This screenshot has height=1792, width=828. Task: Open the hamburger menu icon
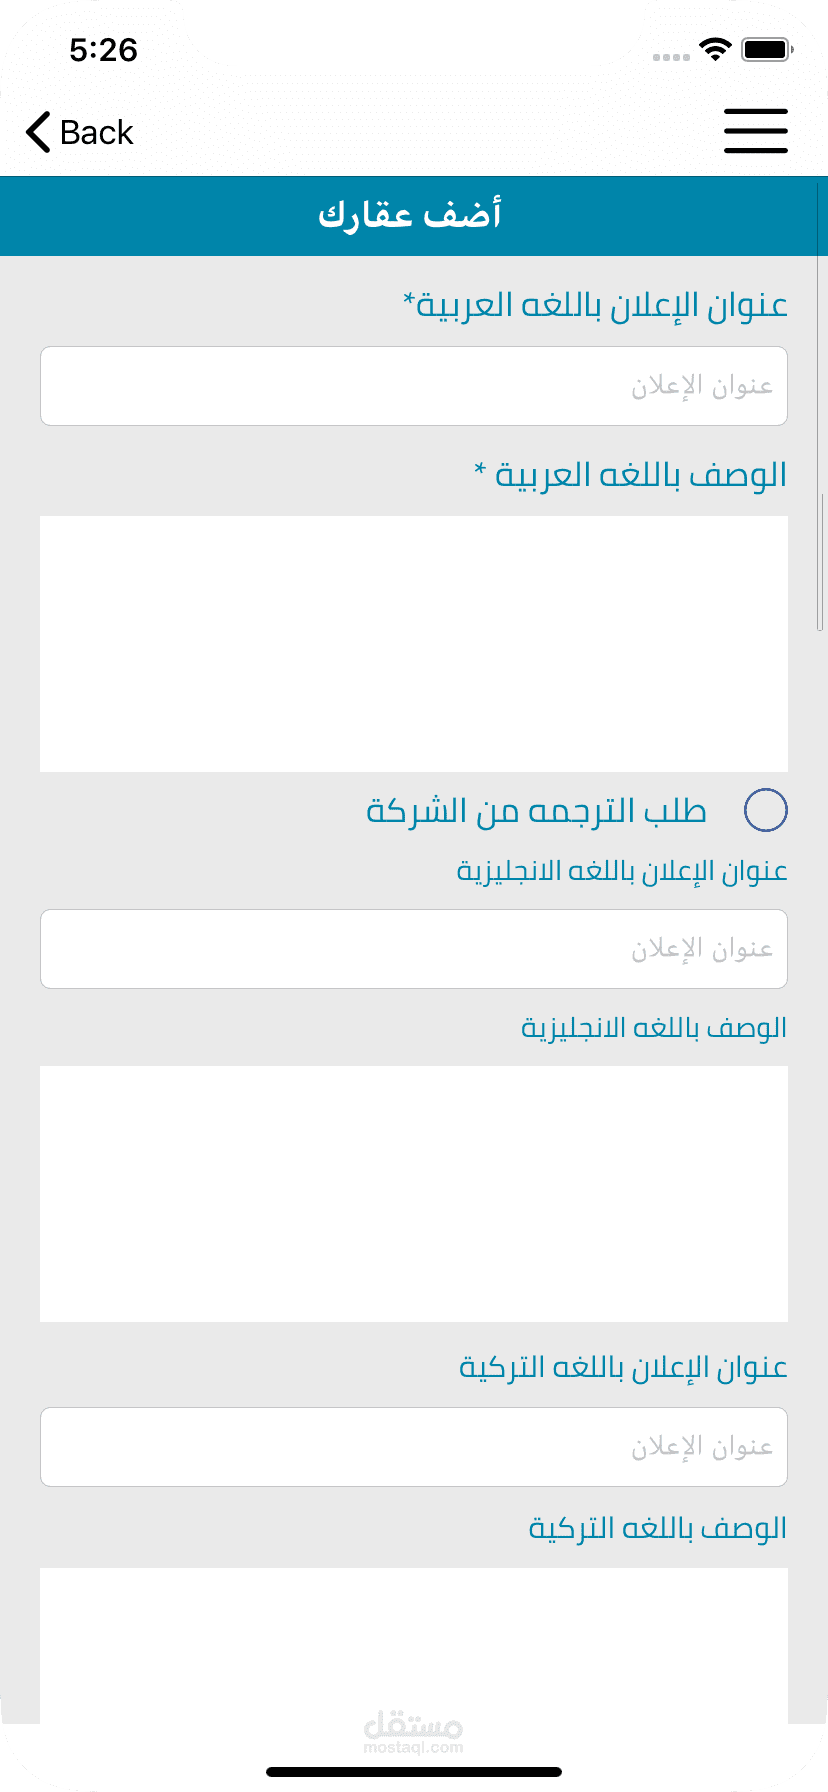point(755,131)
